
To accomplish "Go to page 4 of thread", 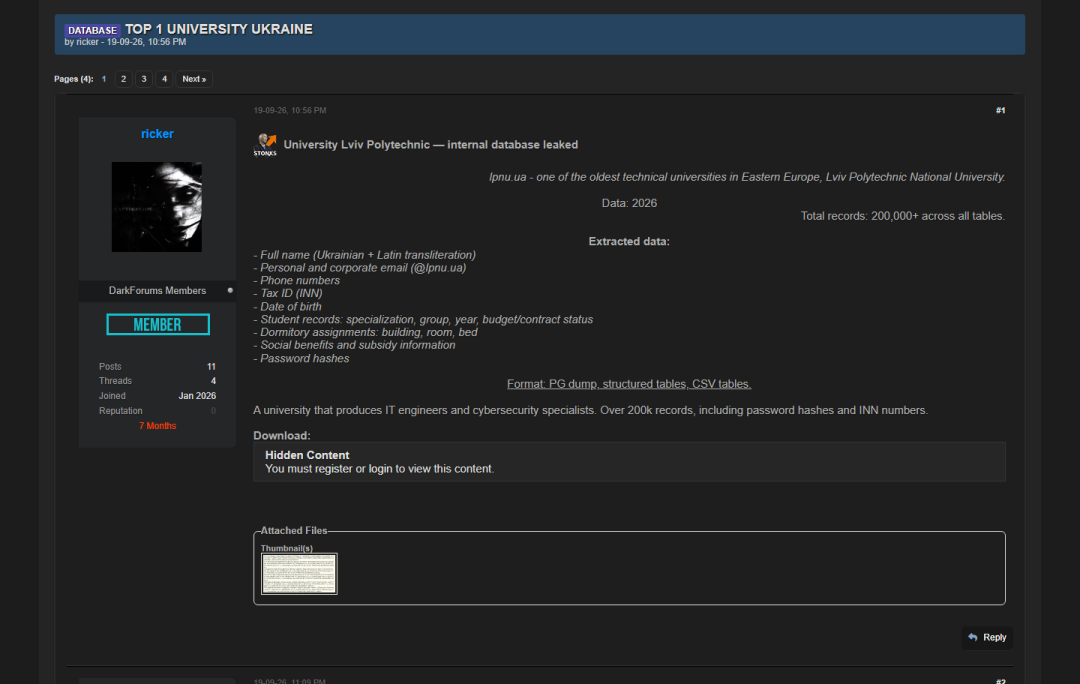I will coord(164,79).
